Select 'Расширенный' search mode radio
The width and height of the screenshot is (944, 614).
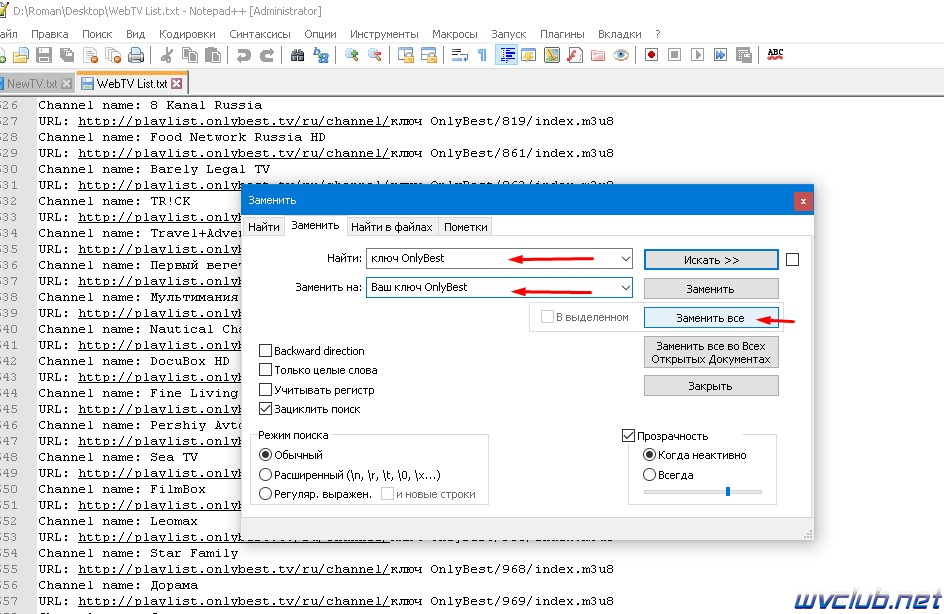[265, 474]
